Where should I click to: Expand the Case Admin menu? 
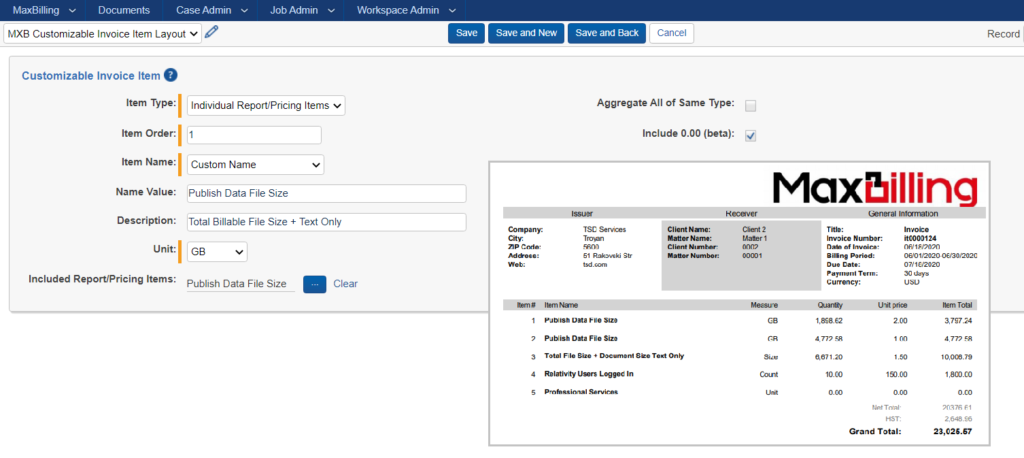[210, 10]
